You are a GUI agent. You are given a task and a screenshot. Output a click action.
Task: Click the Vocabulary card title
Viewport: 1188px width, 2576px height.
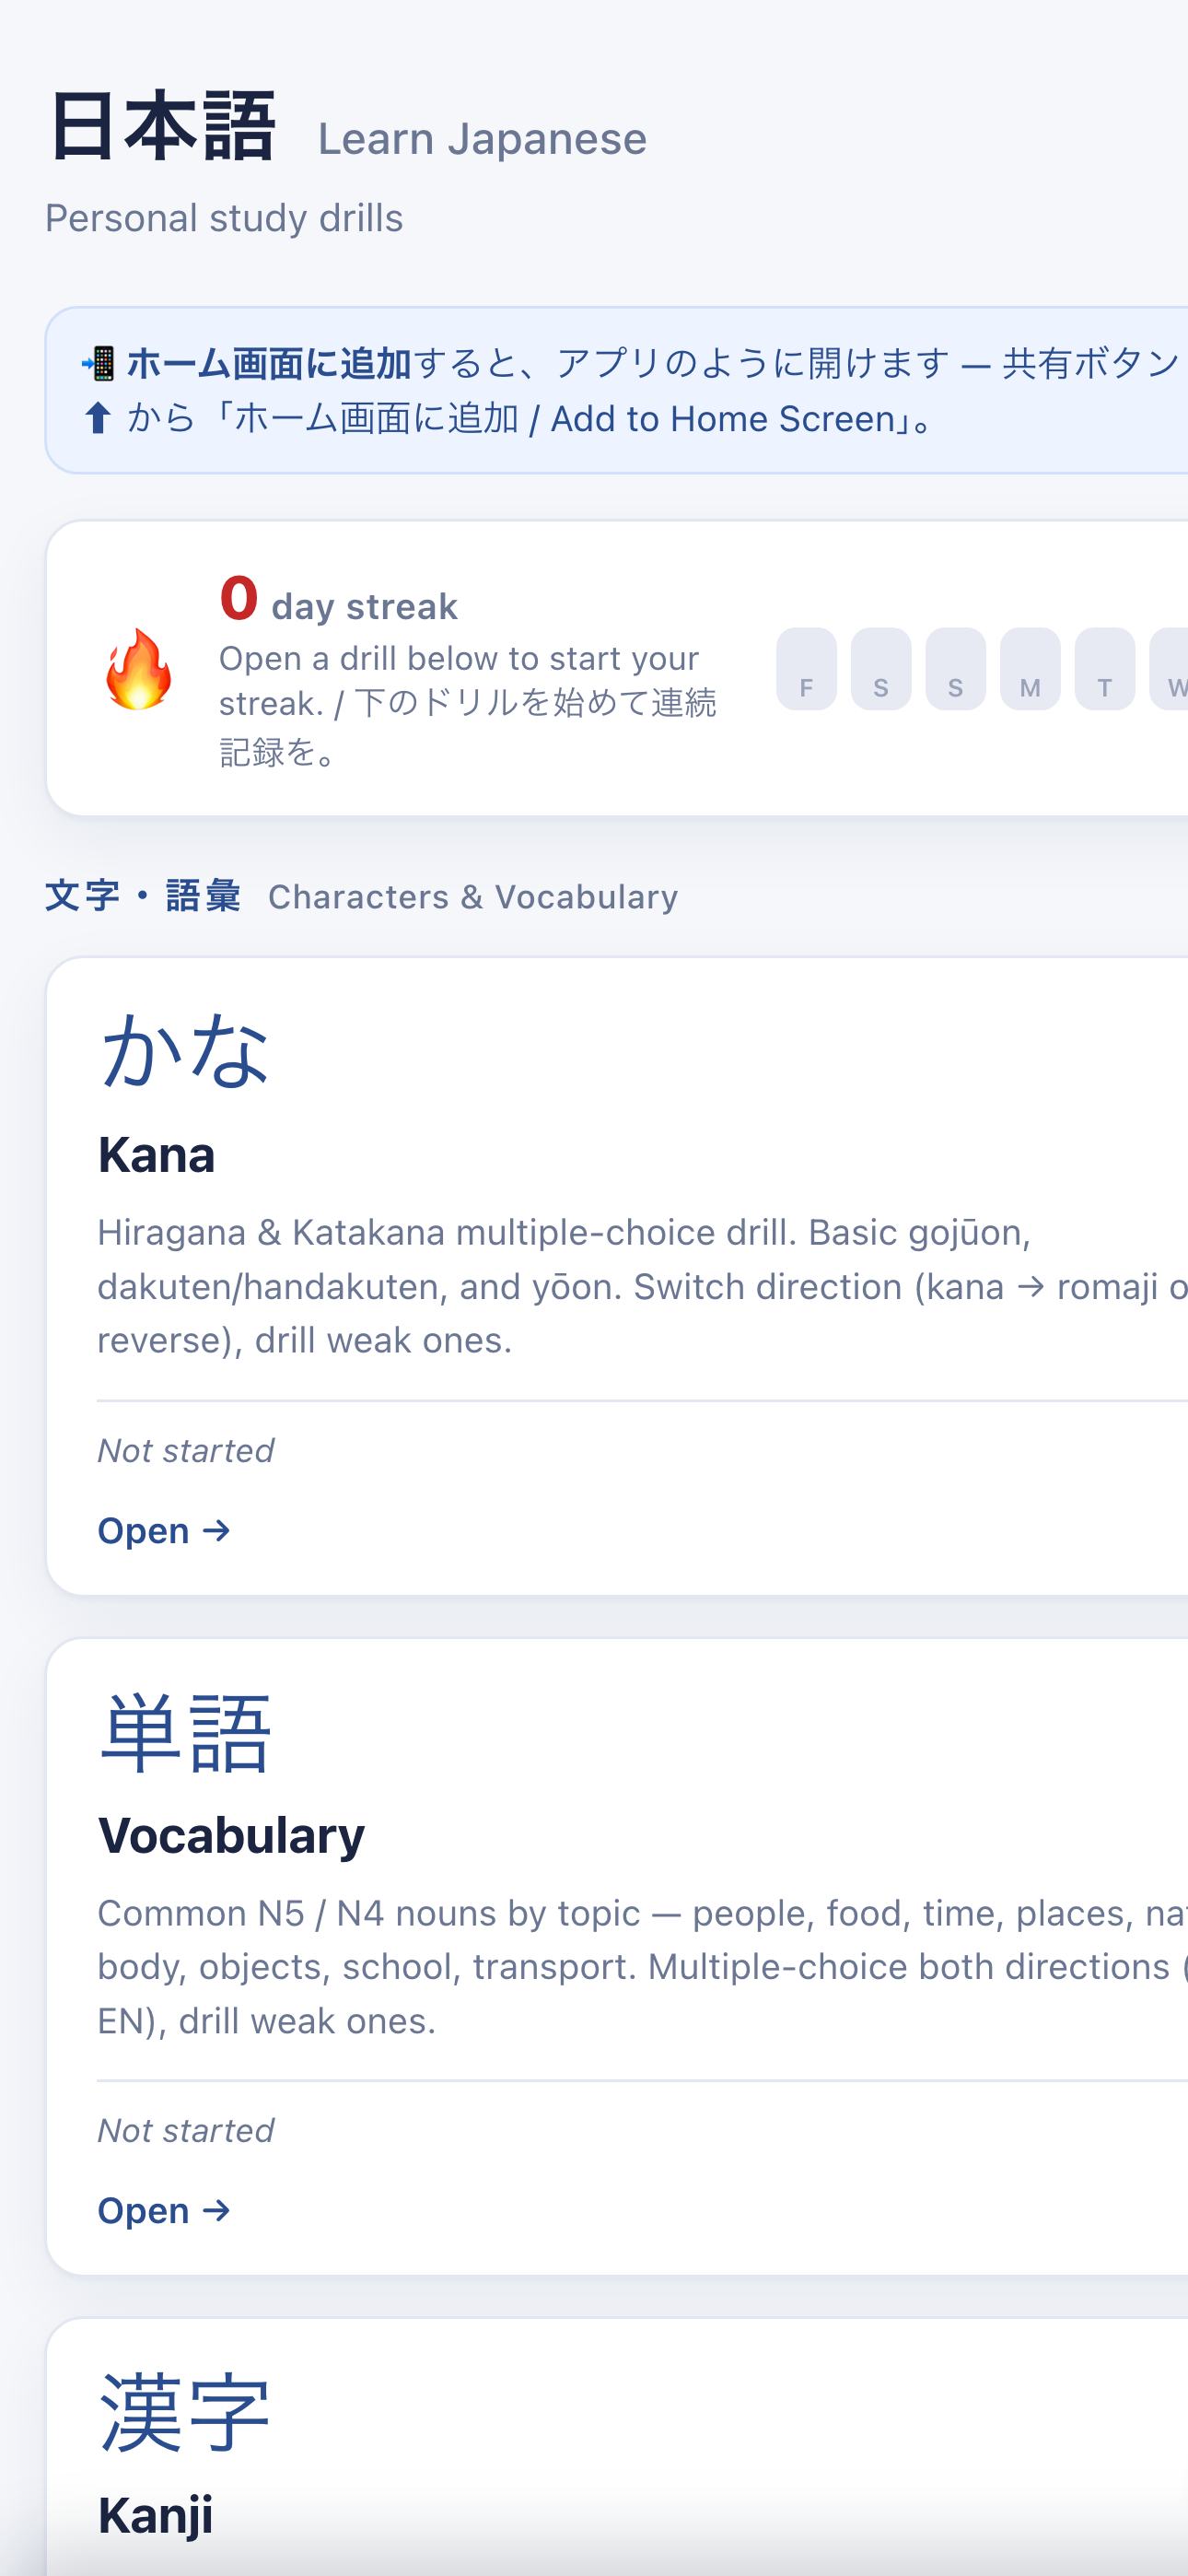tap(231, 1836)
